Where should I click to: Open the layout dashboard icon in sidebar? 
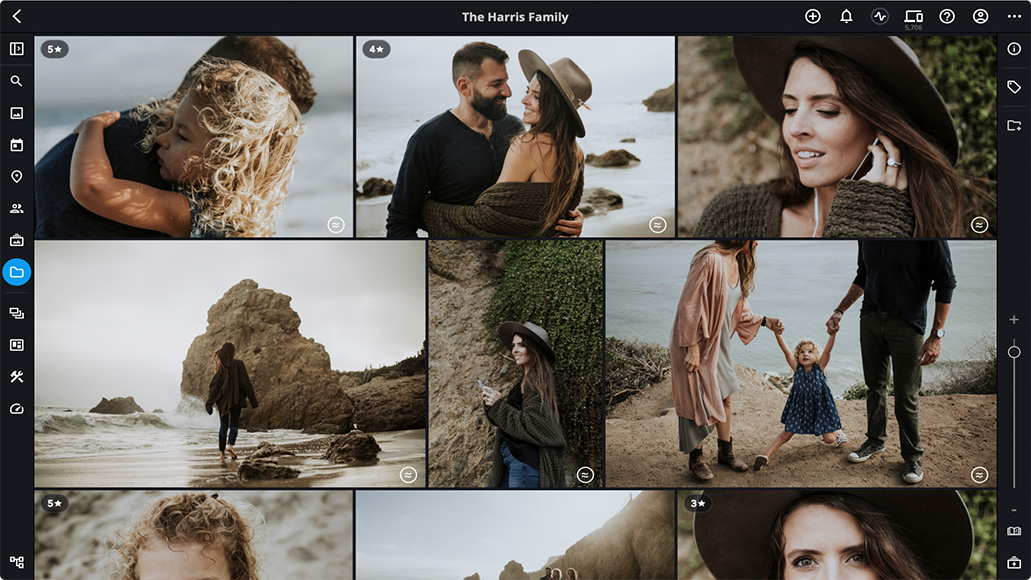click(x=16, y=345)
